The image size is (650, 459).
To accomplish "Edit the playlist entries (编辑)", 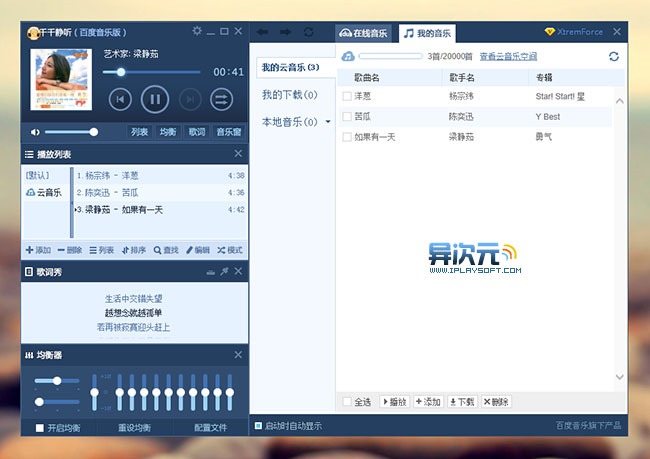I will [x=198, y=250].
